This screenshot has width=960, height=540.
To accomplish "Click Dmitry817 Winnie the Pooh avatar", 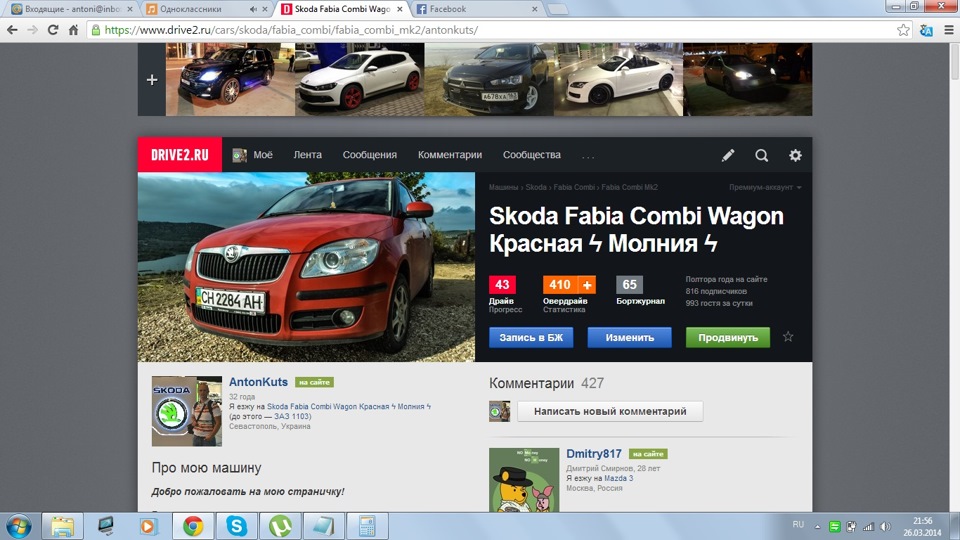I will (524, 480).
